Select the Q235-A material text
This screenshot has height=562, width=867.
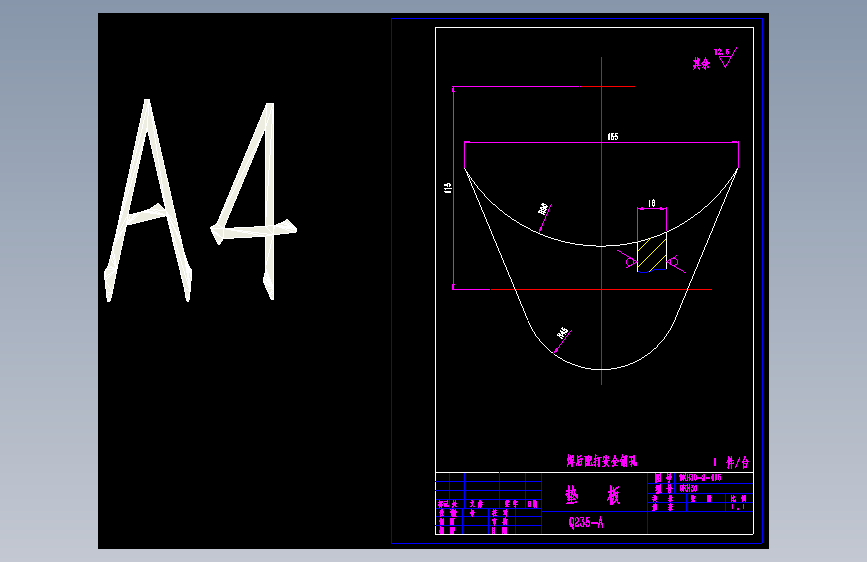pos(586,523)
